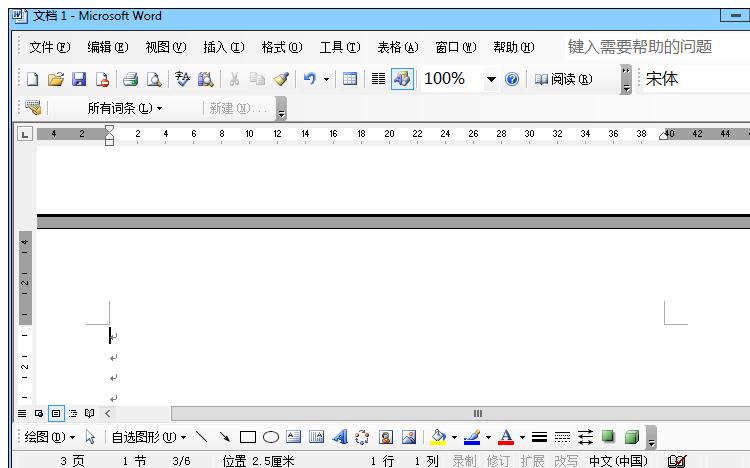Screen dimensions: 750x468
Task: Expand standard toolbar options chevron
Action: pos(626,79)
